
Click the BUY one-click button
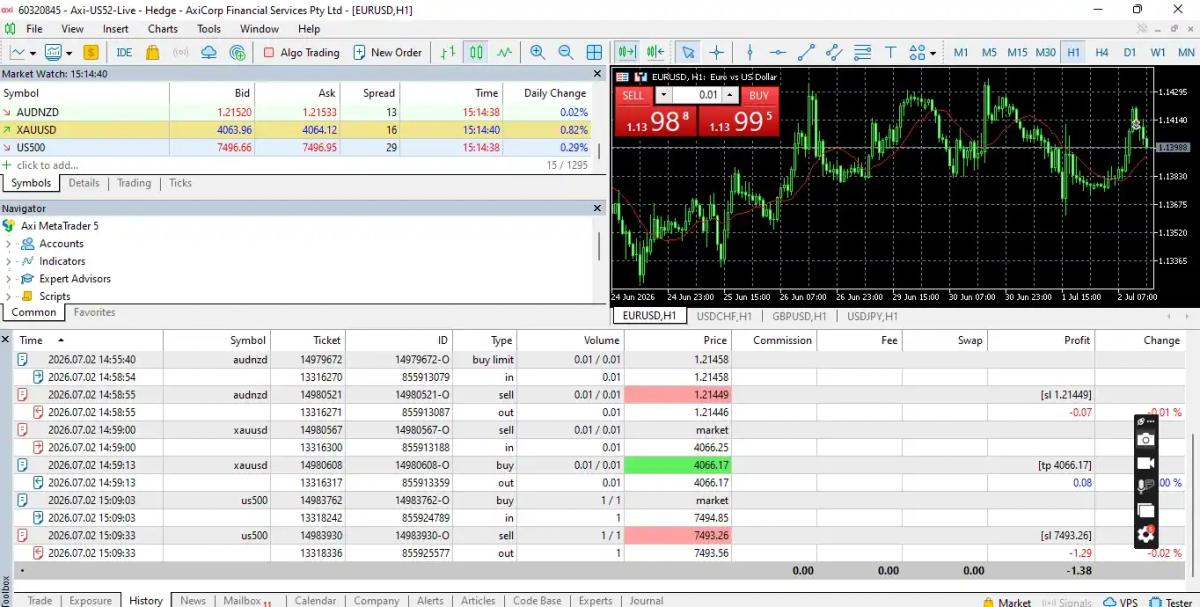(x=739, y=110)
